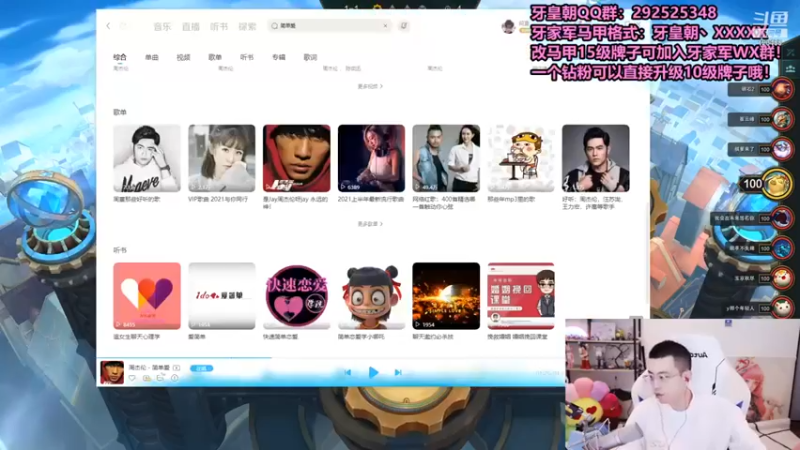Select the 专辑 results tab
Image resolution: width=800 pixels, height=450 pixels.
coord(279,57)
